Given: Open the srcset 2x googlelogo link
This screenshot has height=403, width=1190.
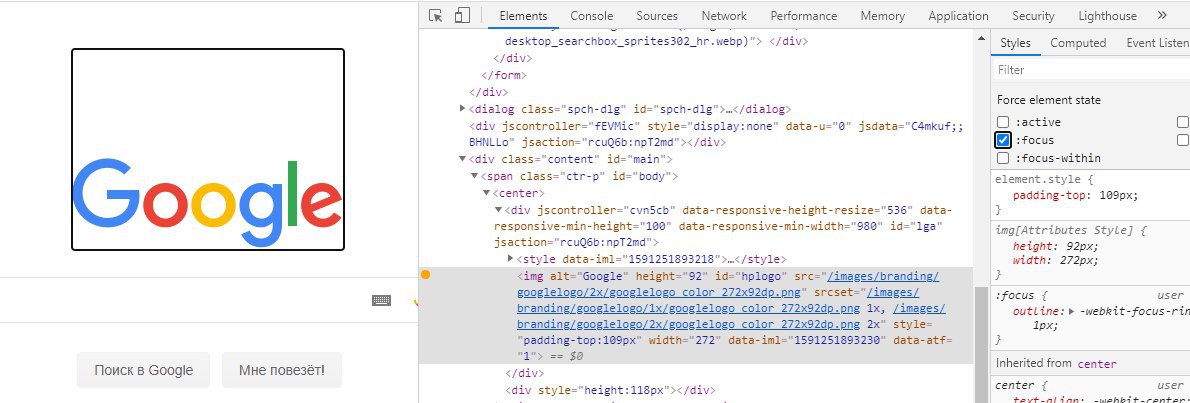Looking at the screenshot, I should pyautogui.click(x=732, y=317).
